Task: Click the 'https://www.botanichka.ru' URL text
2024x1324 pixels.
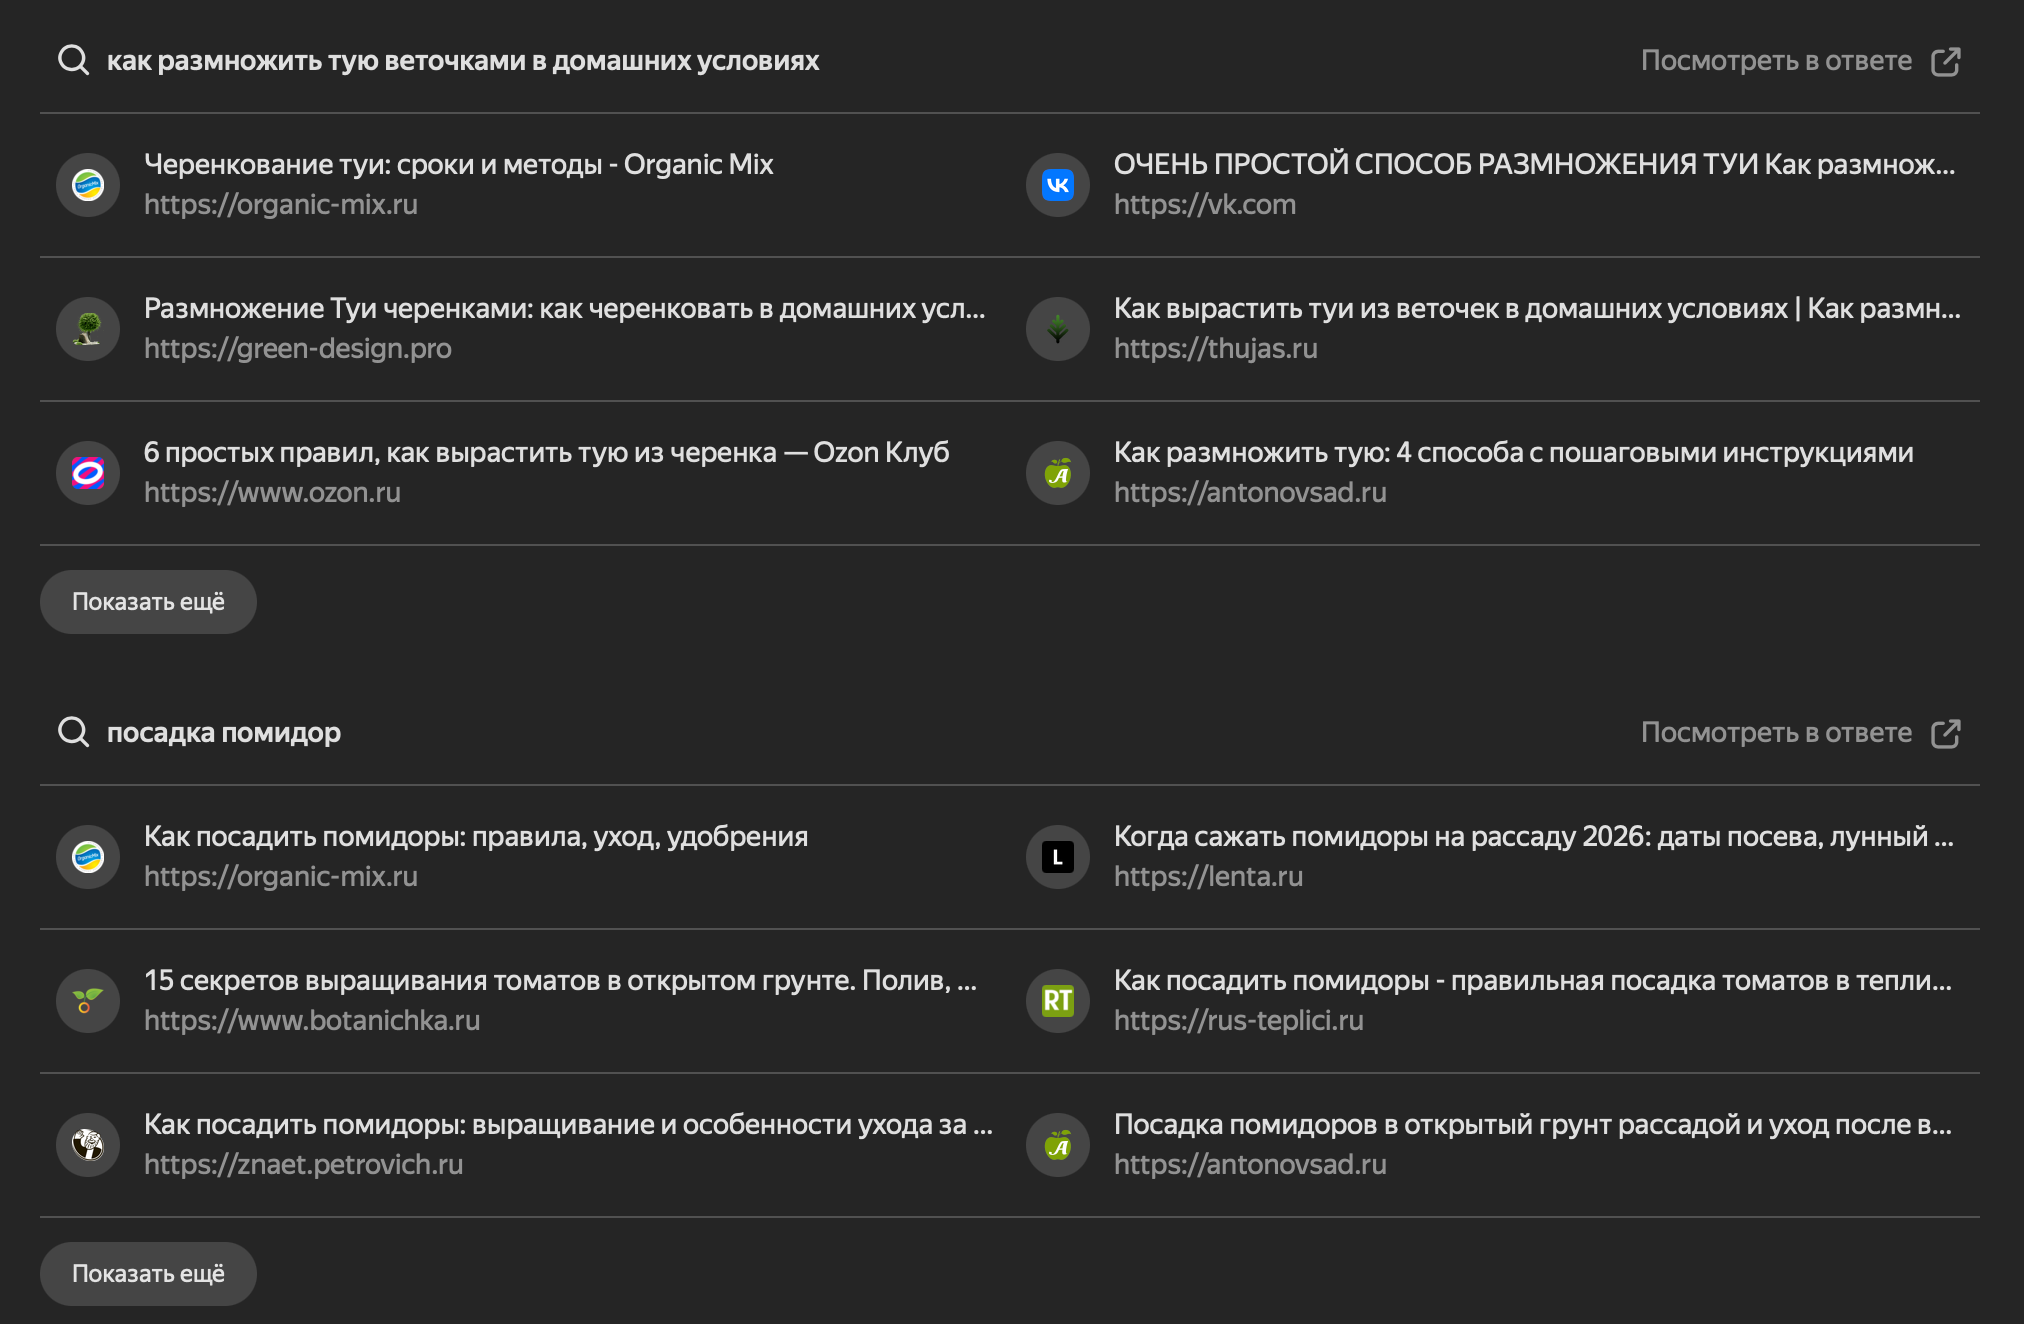Action: [312, 1020]
